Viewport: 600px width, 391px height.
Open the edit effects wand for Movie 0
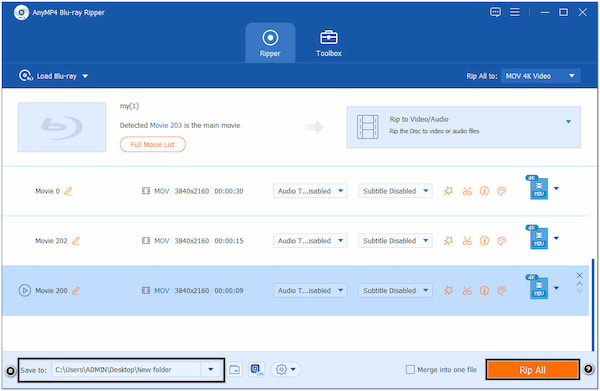448,191
